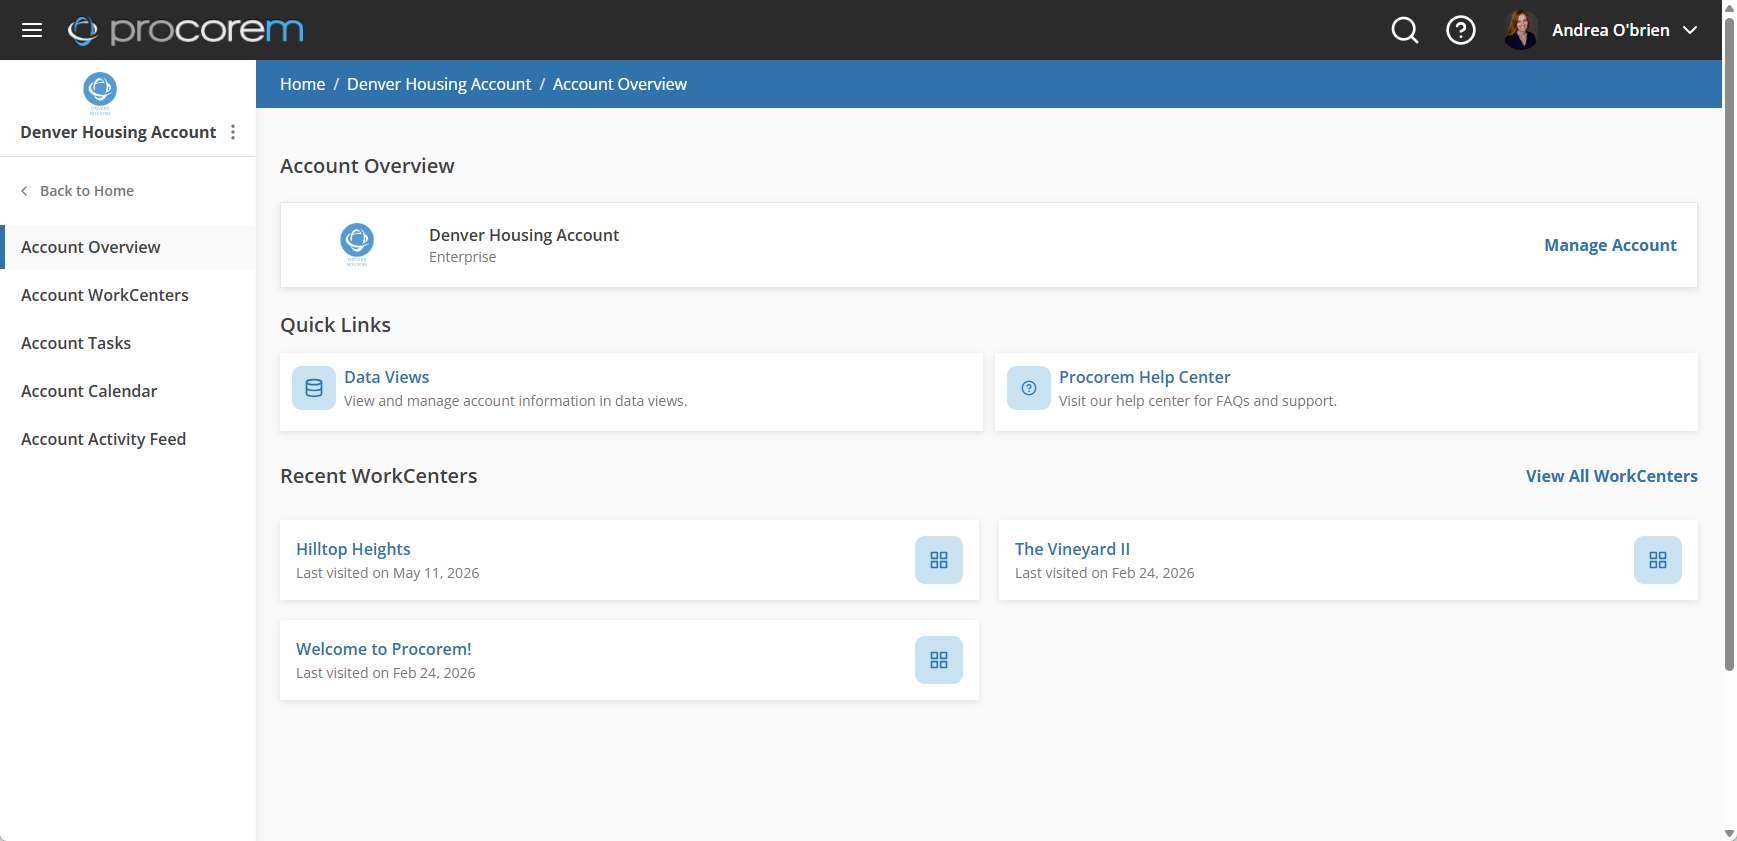Select Account Overview in the sidebar

(x=128, y=247)
